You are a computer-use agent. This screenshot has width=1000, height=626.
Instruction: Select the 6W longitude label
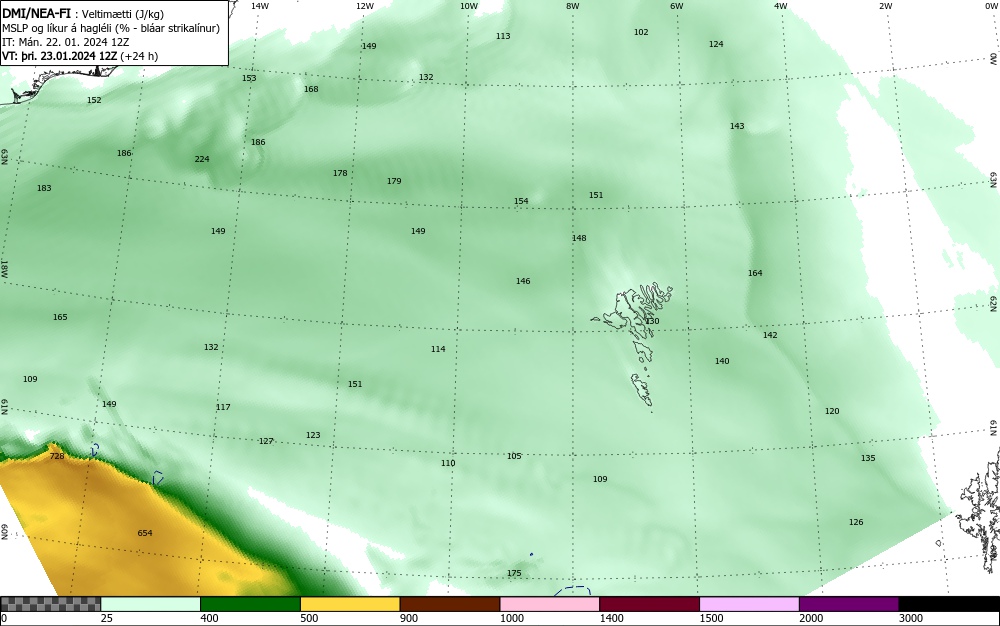coord(677,6)
